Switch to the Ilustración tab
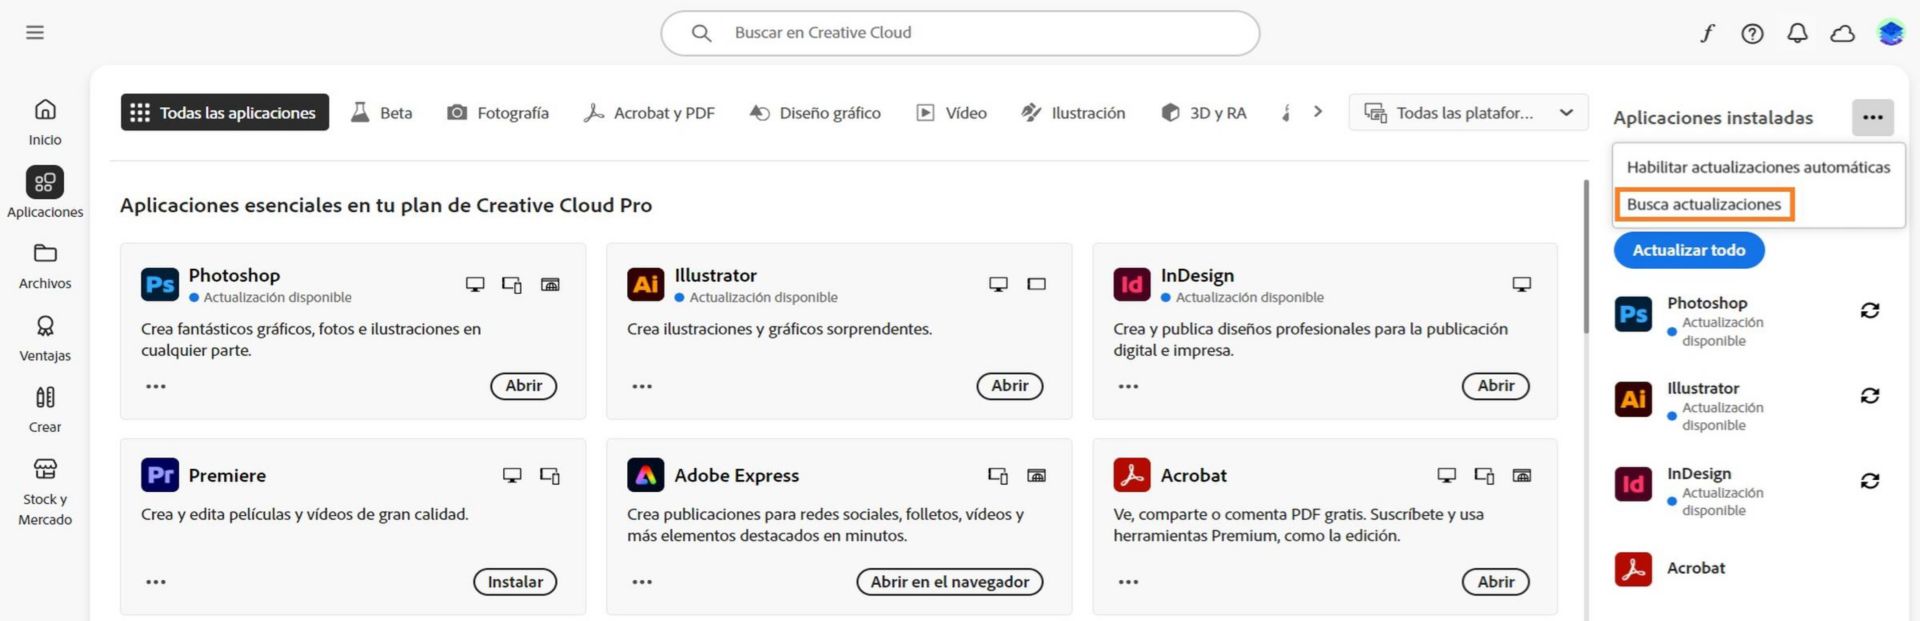Viewport: 1920px width, 621px height. (1073, 113)
